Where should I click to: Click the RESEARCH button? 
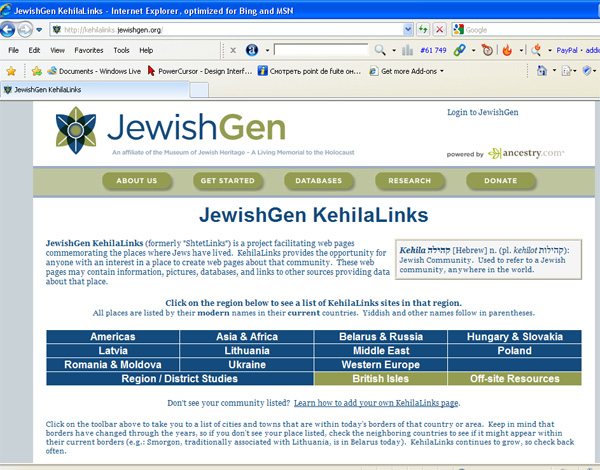tap(409, 181)
